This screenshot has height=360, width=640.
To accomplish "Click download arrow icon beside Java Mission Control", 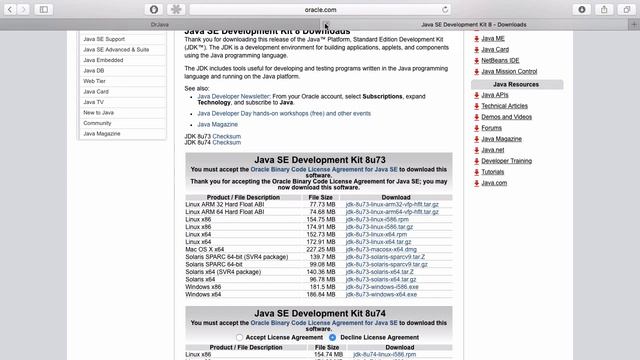I will 476,72.
